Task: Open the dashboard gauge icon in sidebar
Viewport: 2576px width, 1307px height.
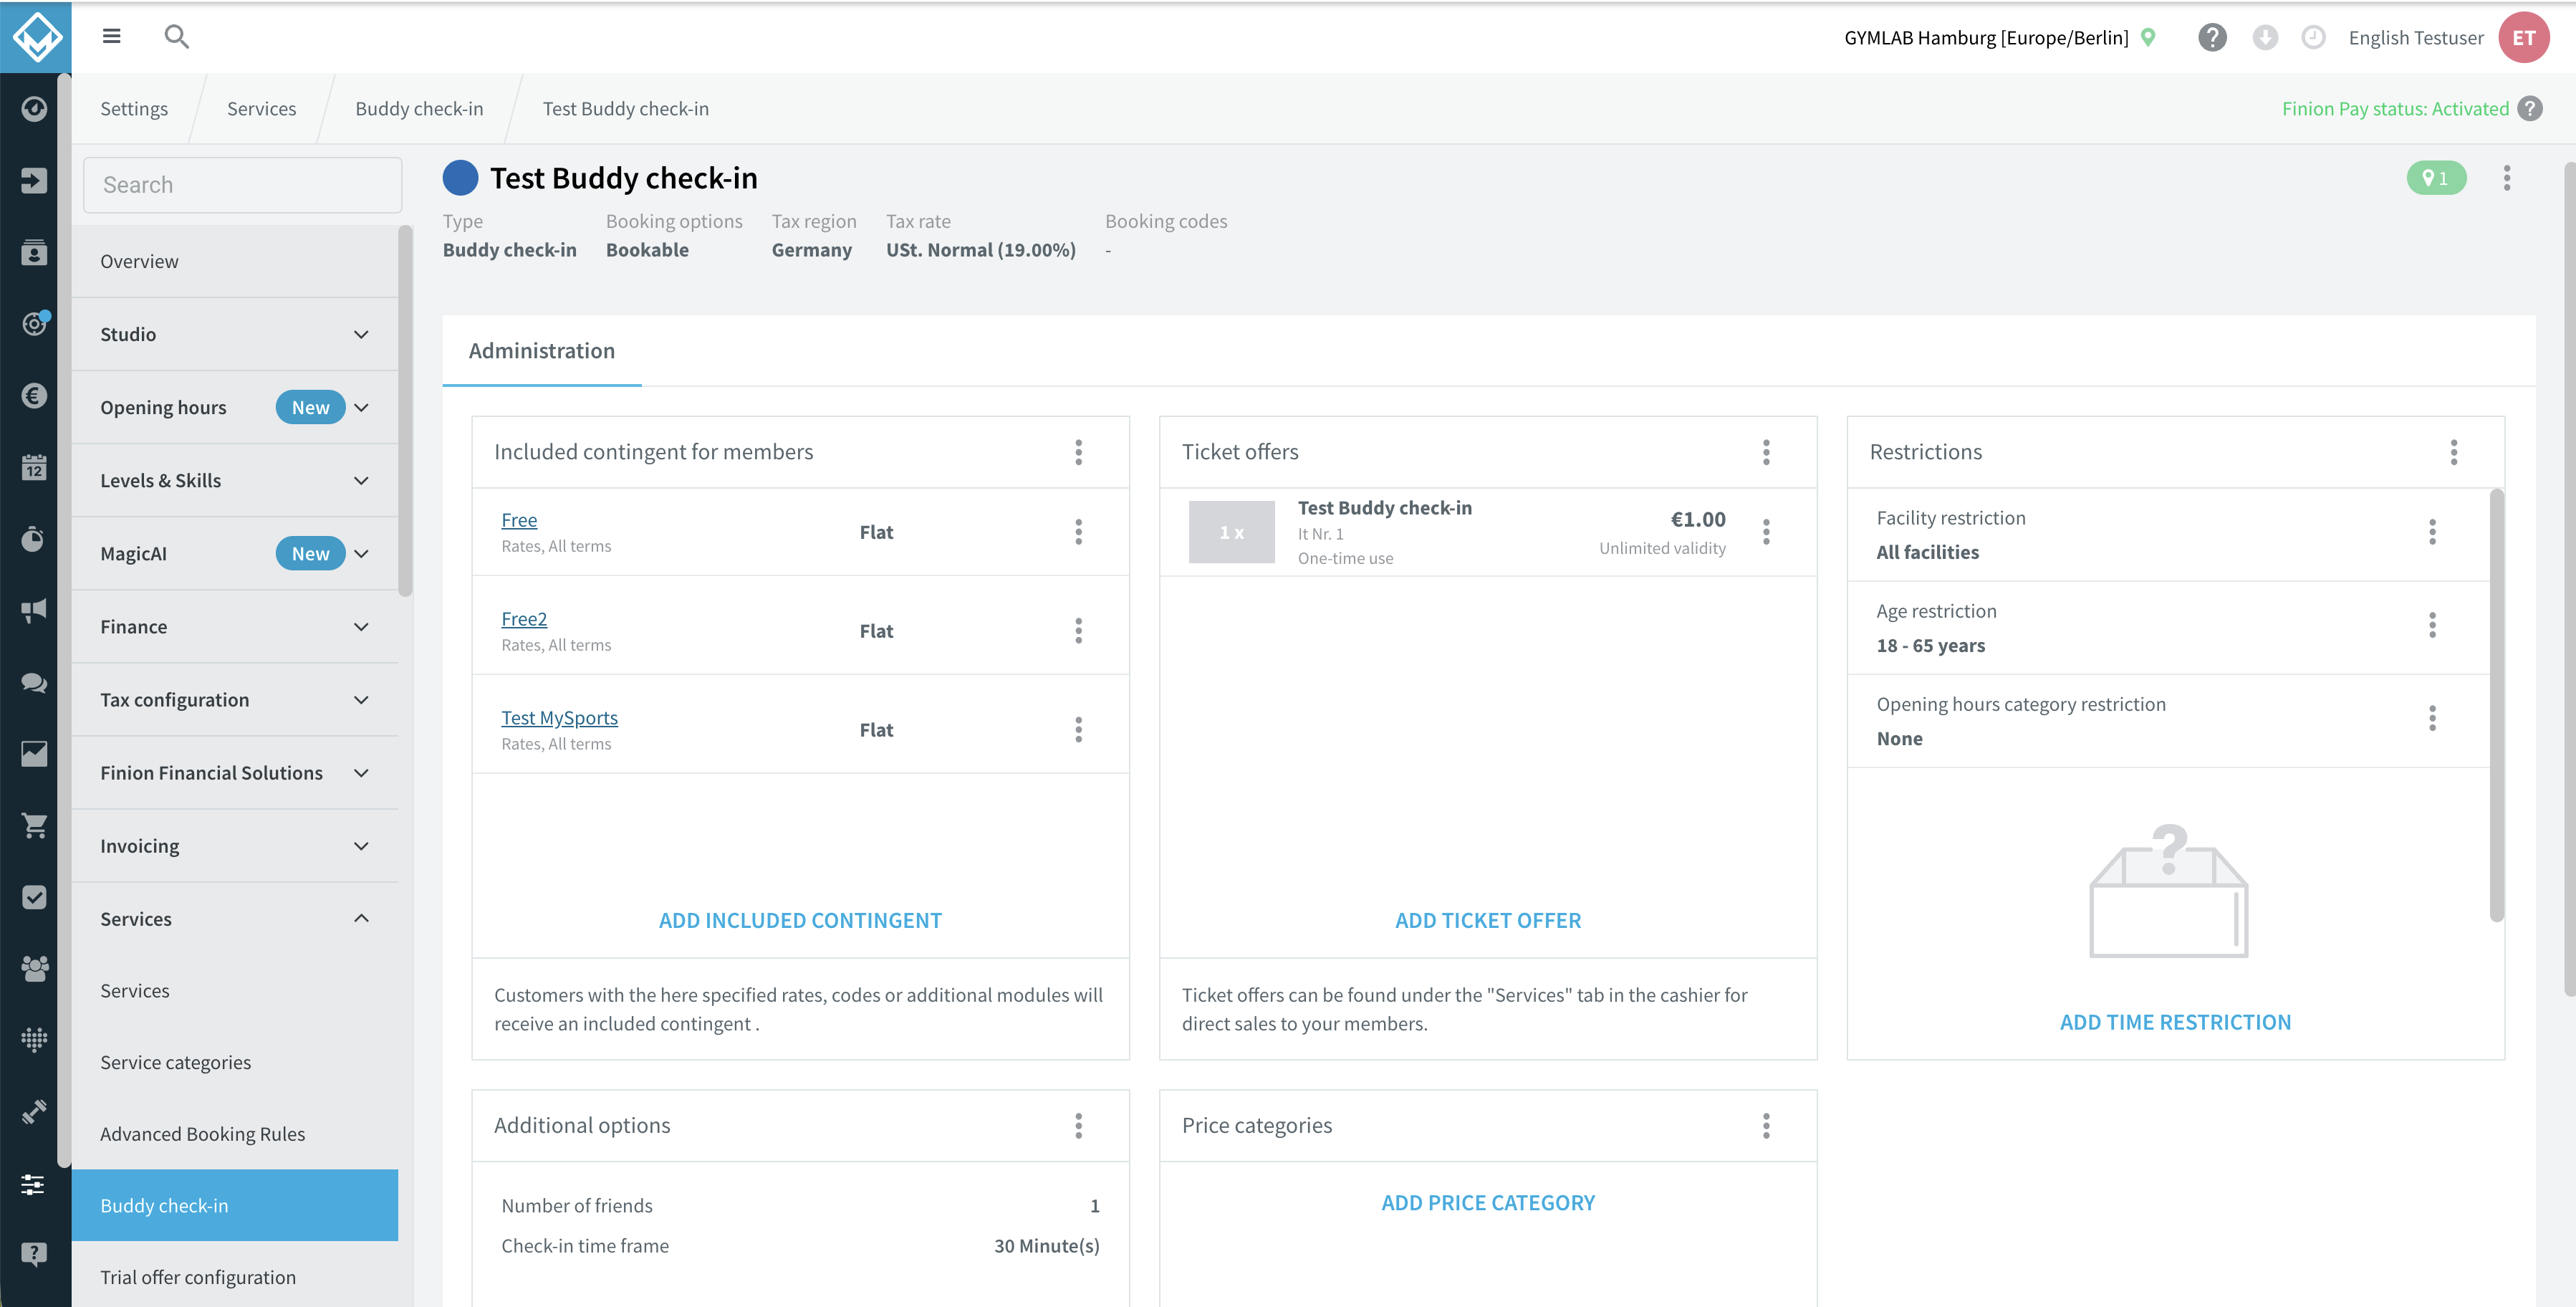Action: pos(34,108)
